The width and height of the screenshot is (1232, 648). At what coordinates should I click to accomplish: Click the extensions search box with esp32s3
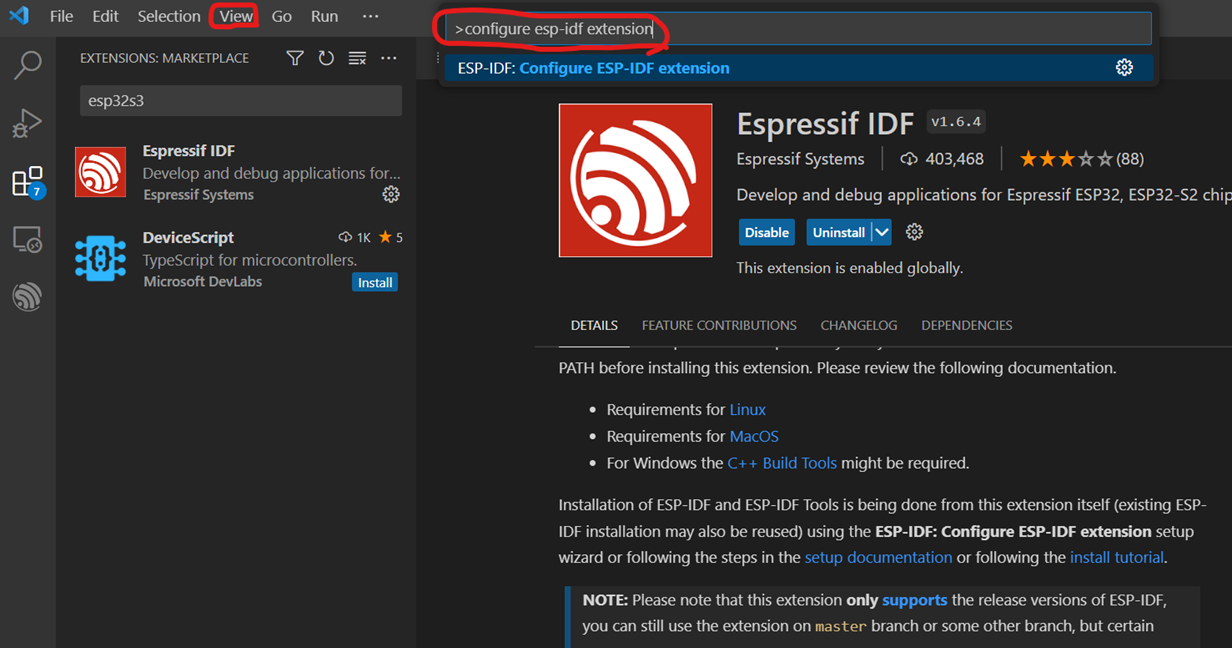pyautogui.click(x=241, y=100)
